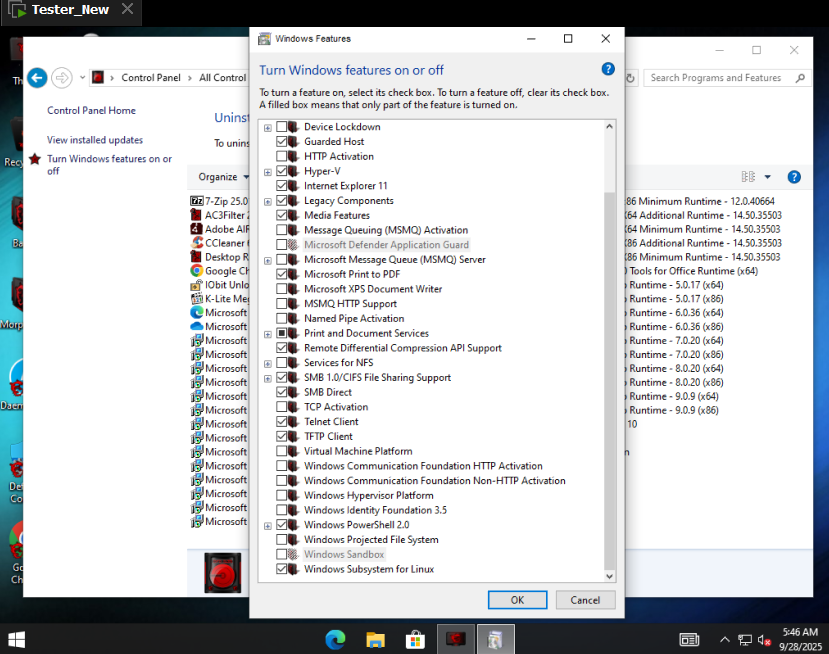829x654 pixels.
Task: Click the Forward arrow in Control Panel window
Action: click(62, 78)
